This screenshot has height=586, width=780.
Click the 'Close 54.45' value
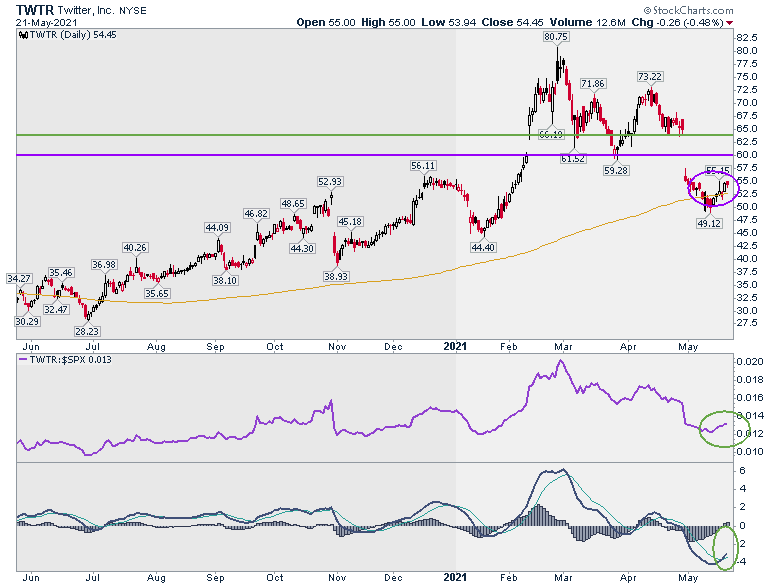click(x=512, y=22)
